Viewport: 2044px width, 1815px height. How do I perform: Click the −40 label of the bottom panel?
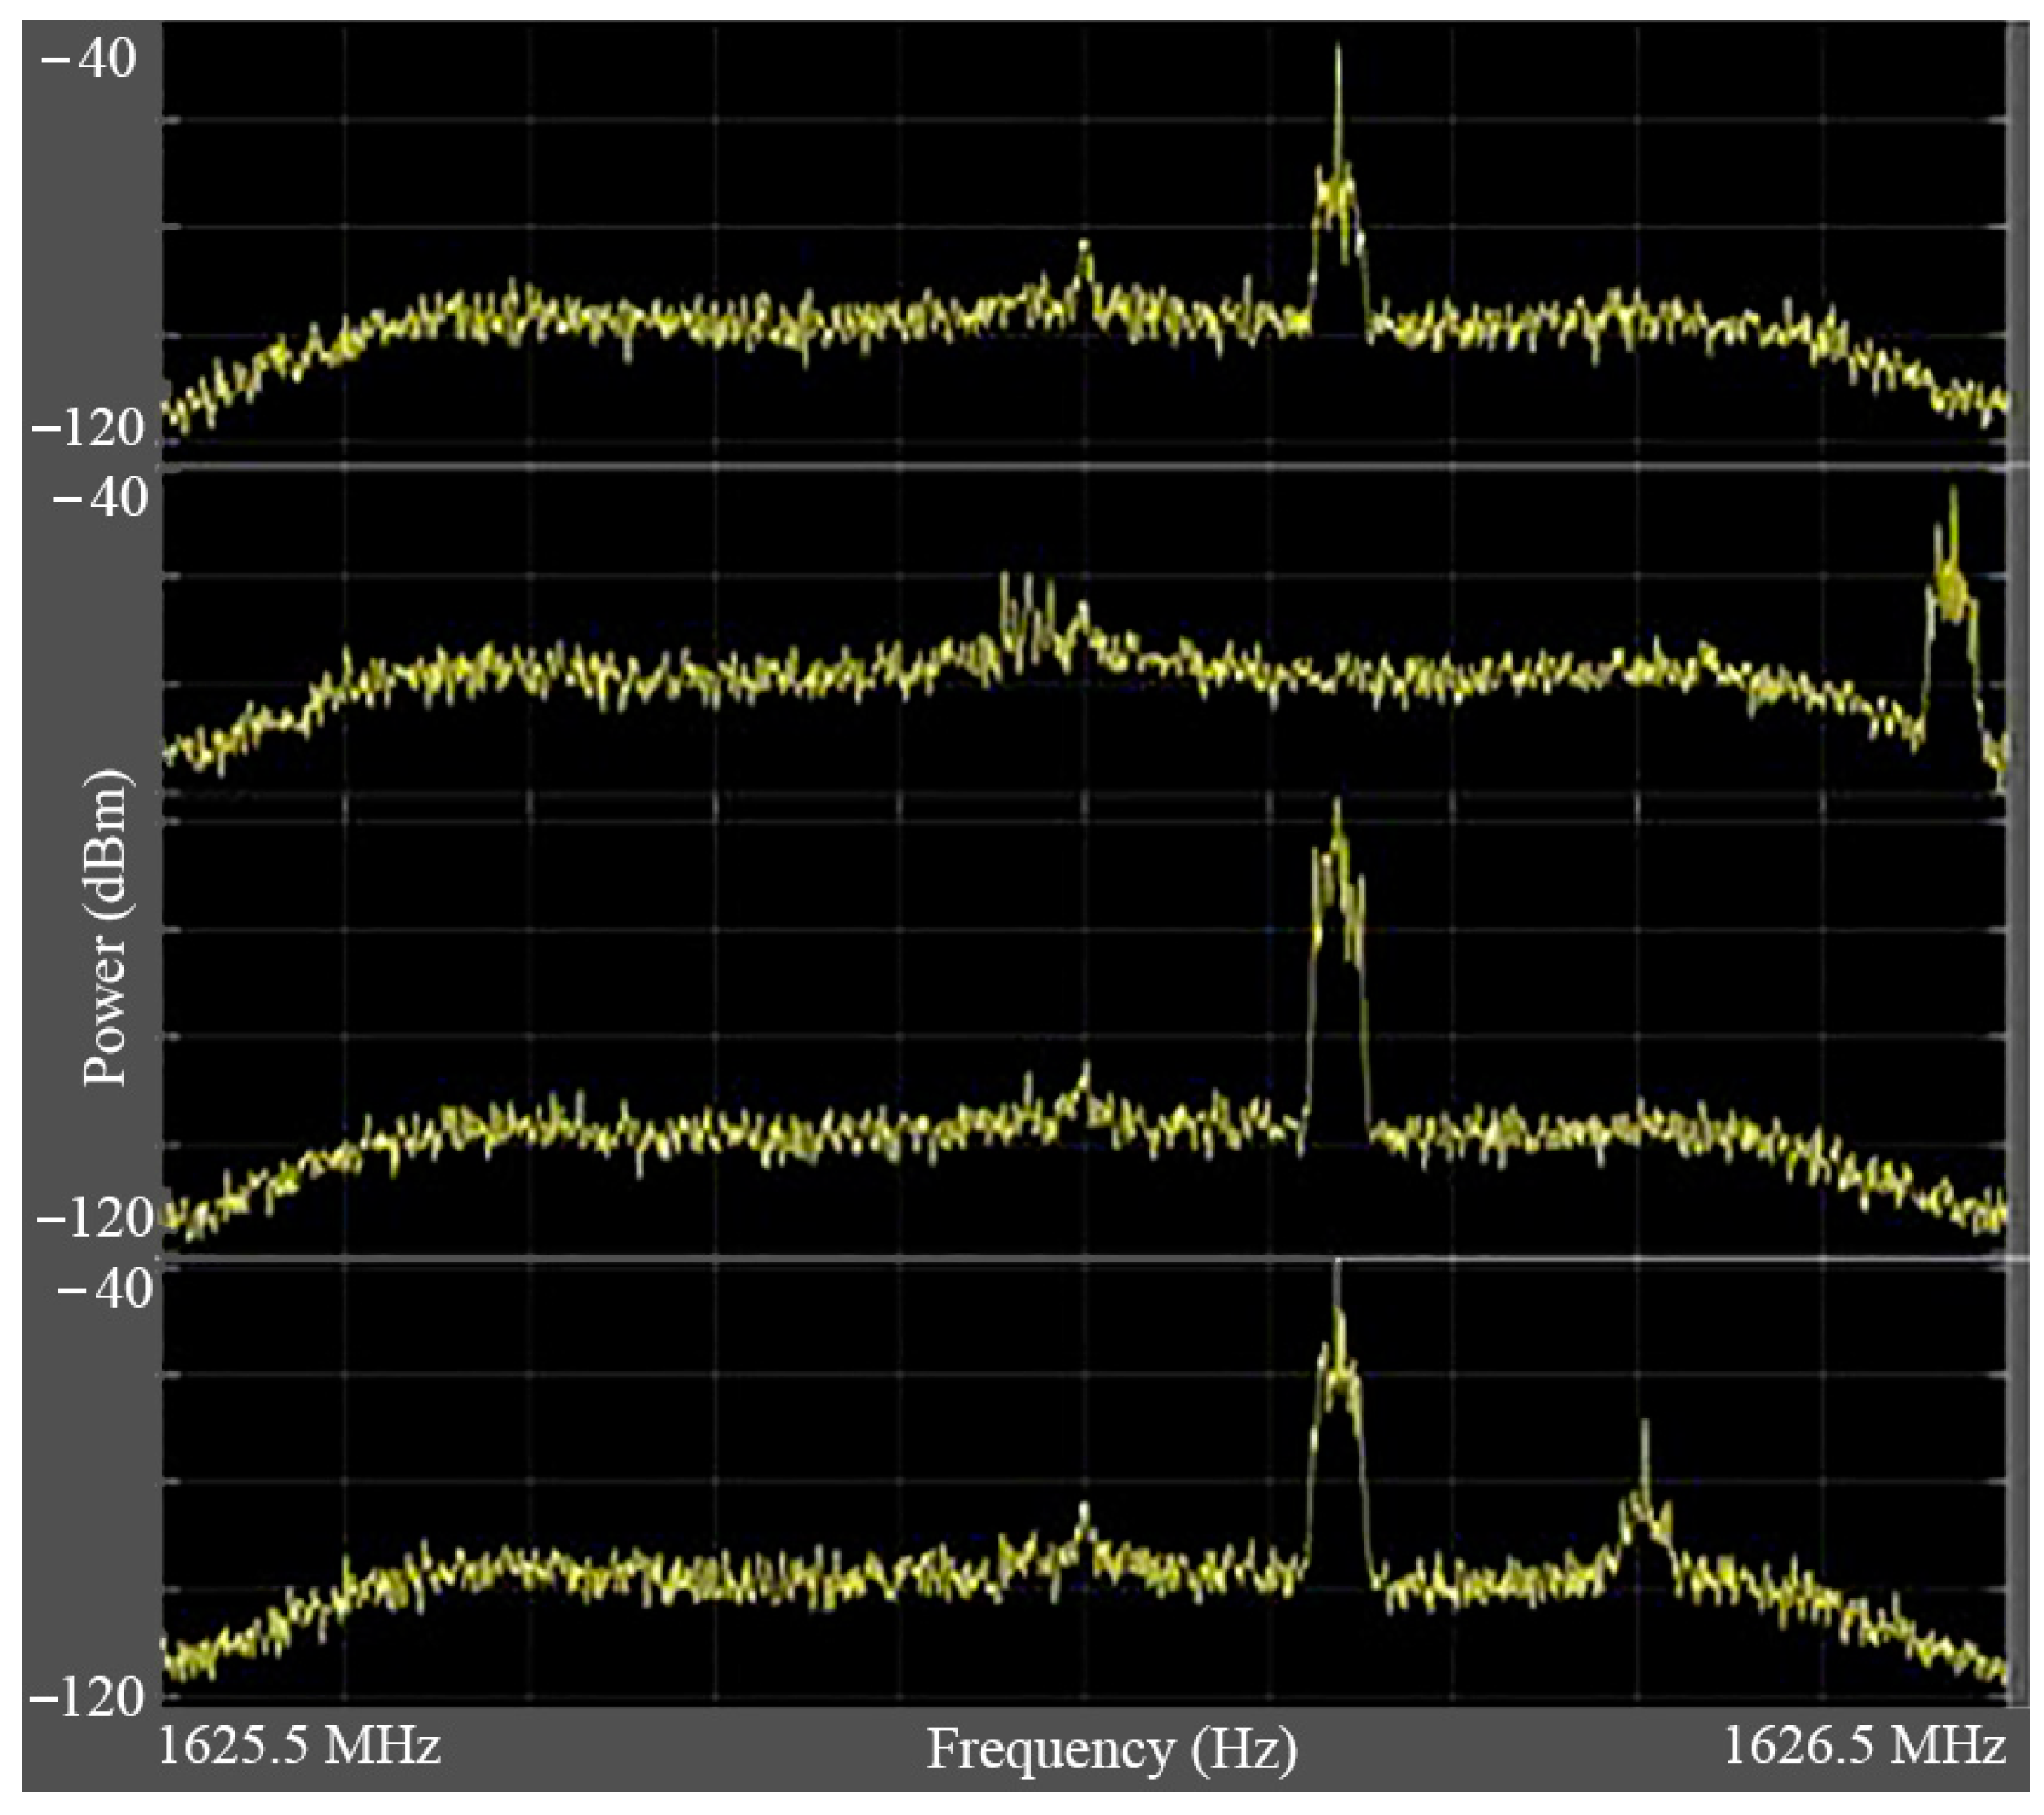pyautogui.click(x=104, y=1289)
